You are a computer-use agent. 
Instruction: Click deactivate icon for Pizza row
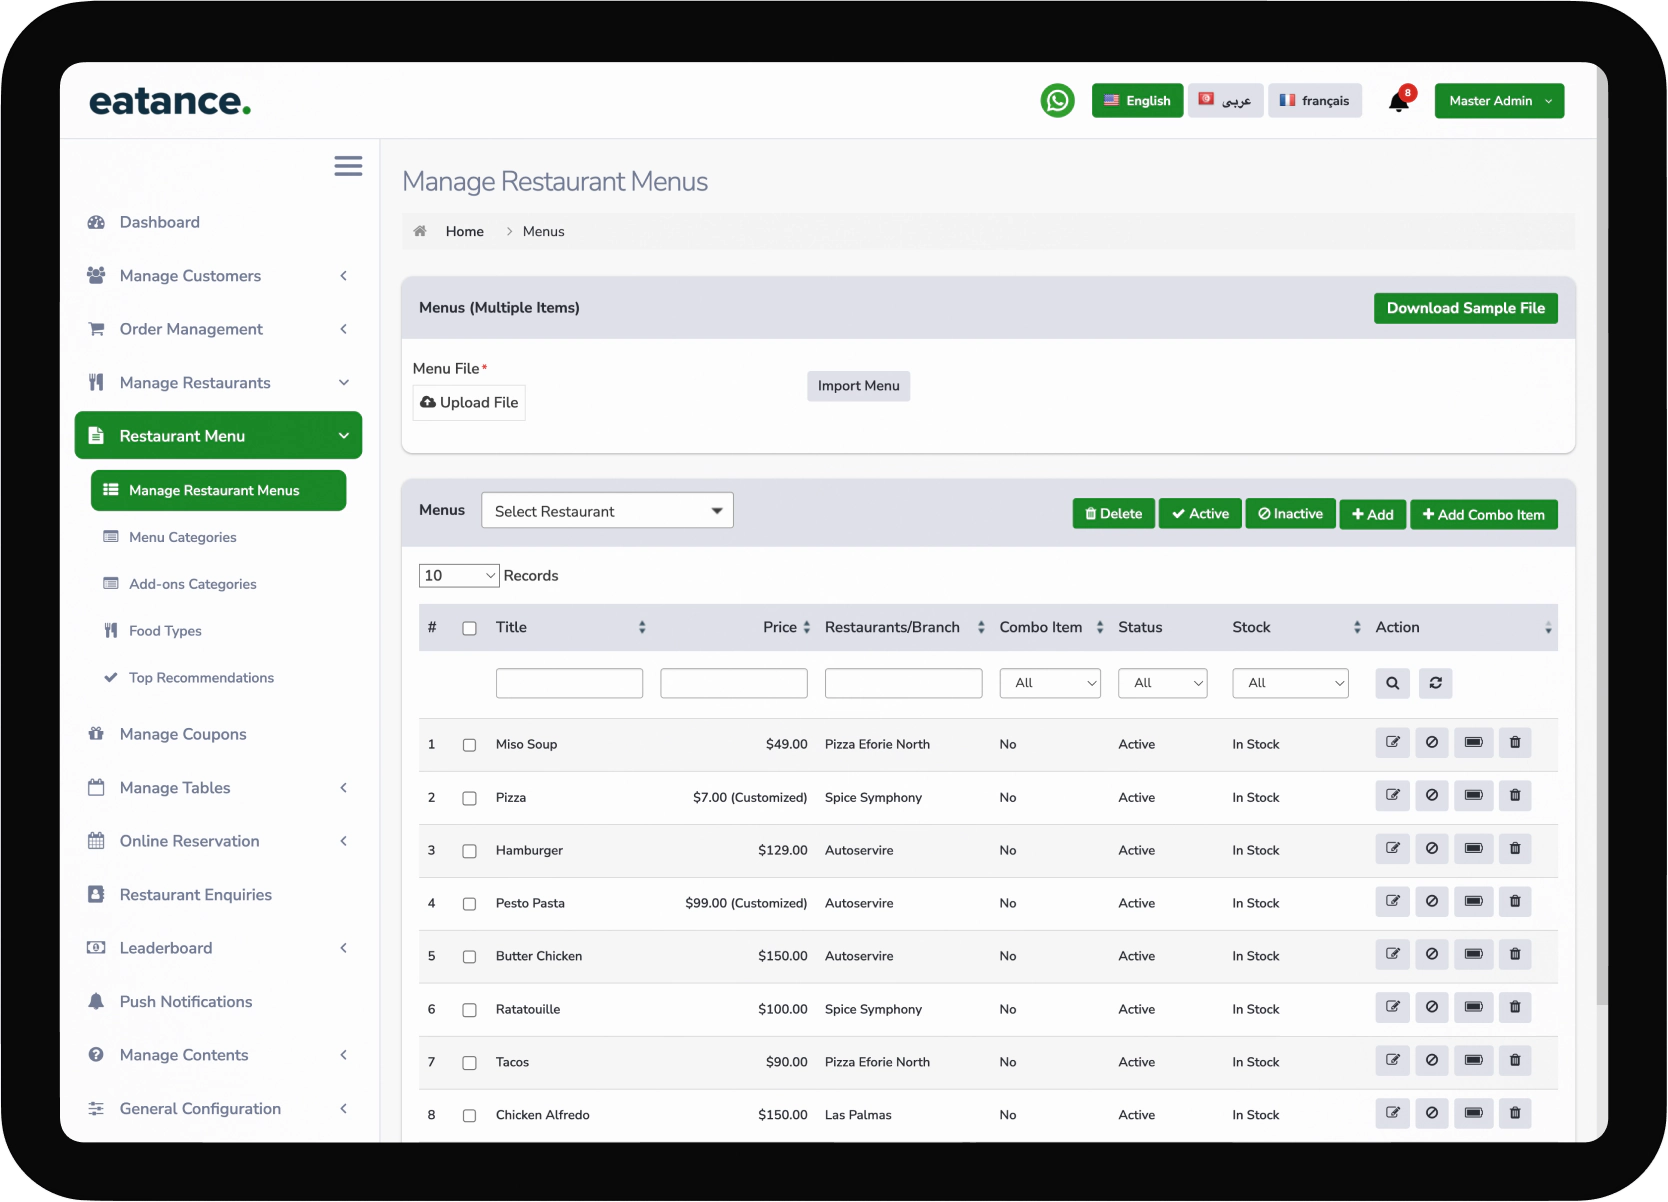(1432, 796)
